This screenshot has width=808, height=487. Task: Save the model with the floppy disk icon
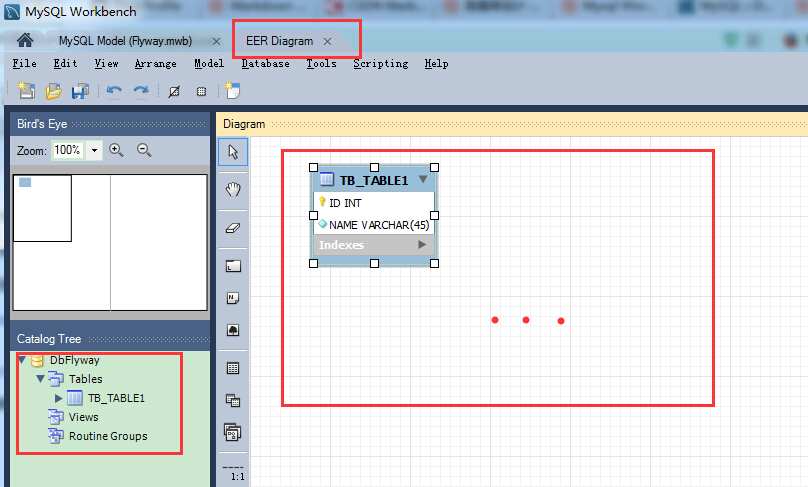click(80, 91)
